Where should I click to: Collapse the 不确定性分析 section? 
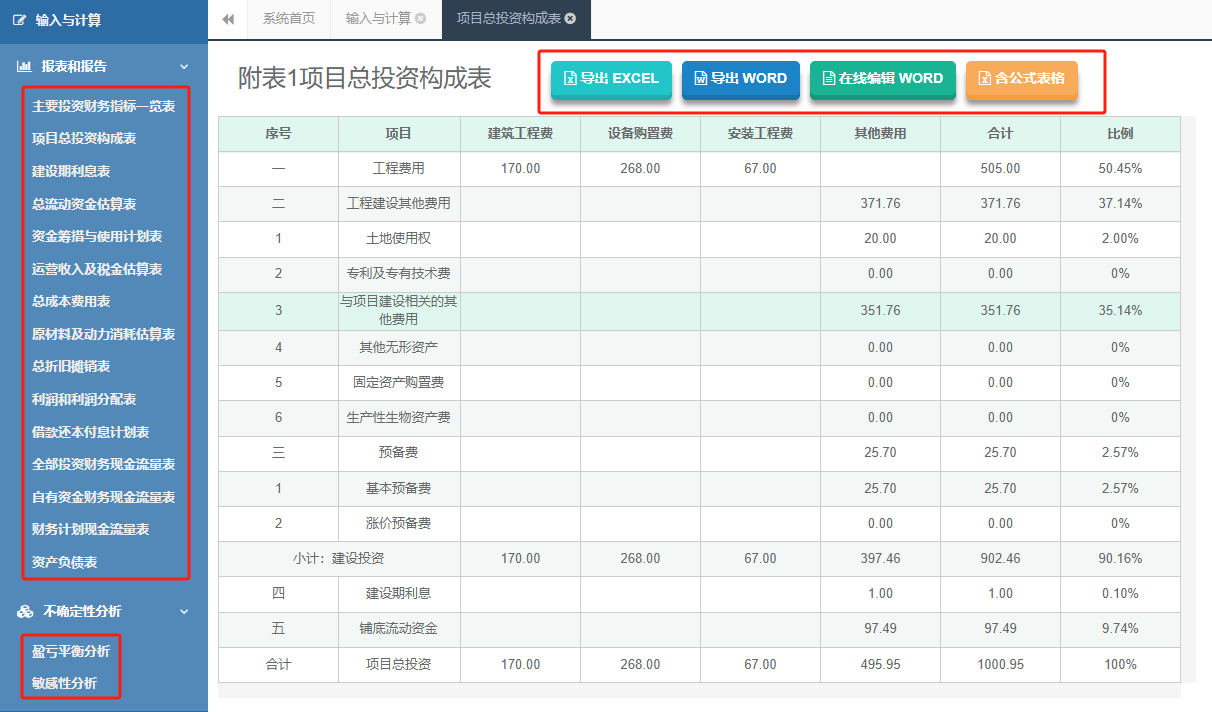(183, 611)
